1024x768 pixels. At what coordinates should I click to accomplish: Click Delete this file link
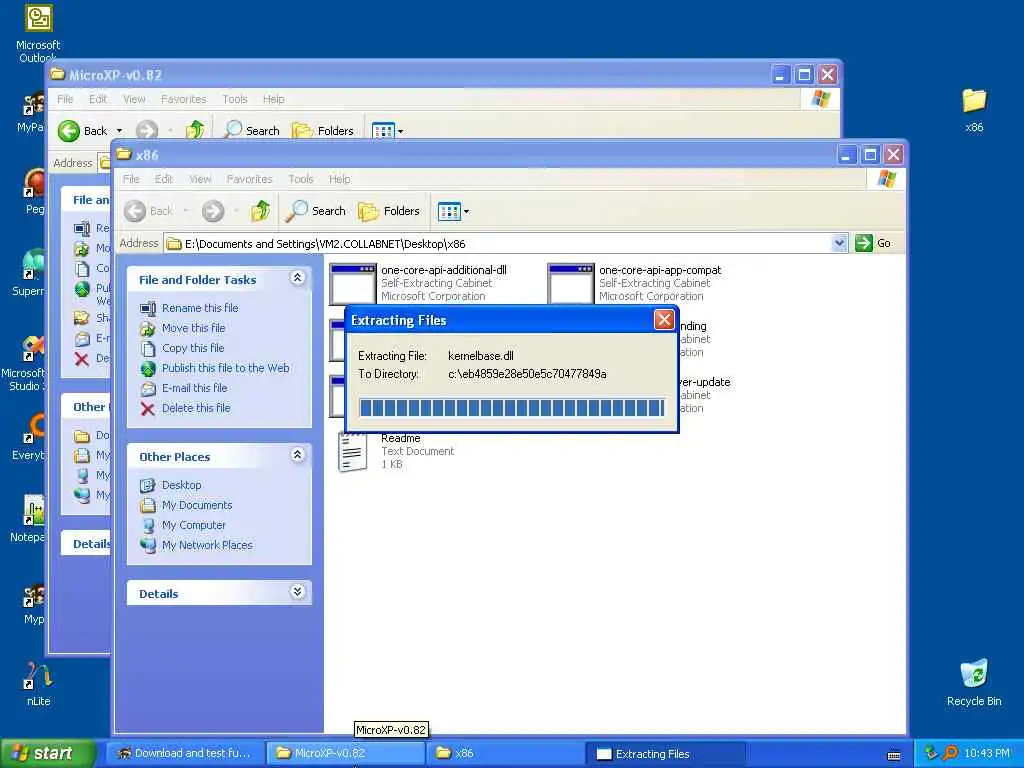coord(196,408)
